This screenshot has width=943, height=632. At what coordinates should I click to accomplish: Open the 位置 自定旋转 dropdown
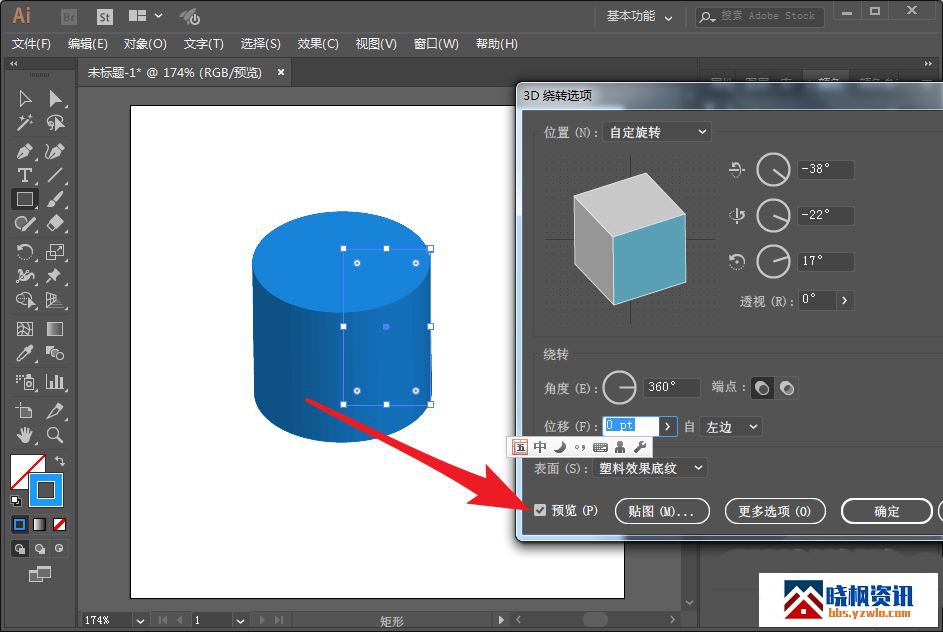pyautogui.click(x=658, y=132)
